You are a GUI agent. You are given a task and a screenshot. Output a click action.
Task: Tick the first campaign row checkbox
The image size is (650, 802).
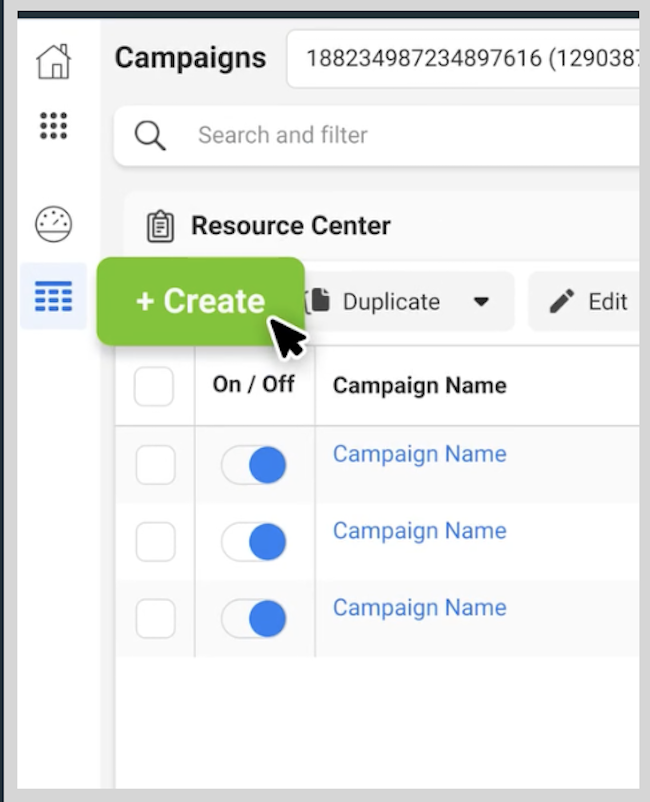155,465
